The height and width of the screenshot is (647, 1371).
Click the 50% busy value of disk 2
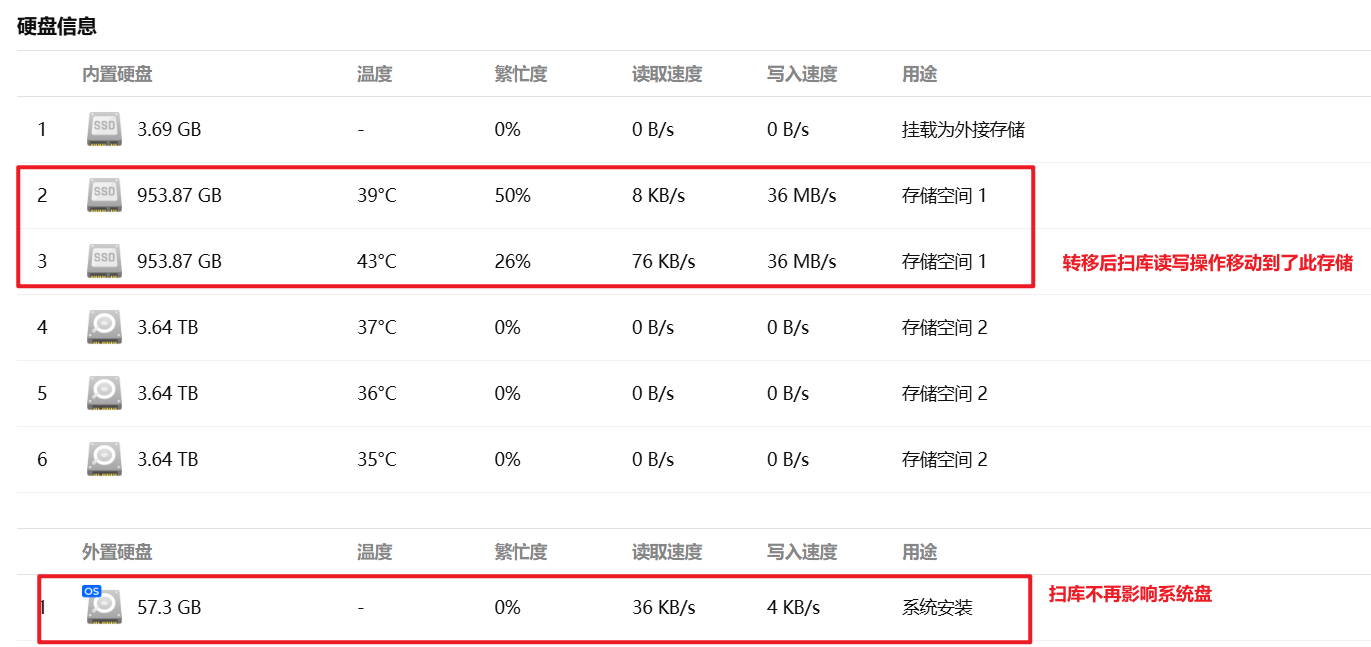point(512,196)
